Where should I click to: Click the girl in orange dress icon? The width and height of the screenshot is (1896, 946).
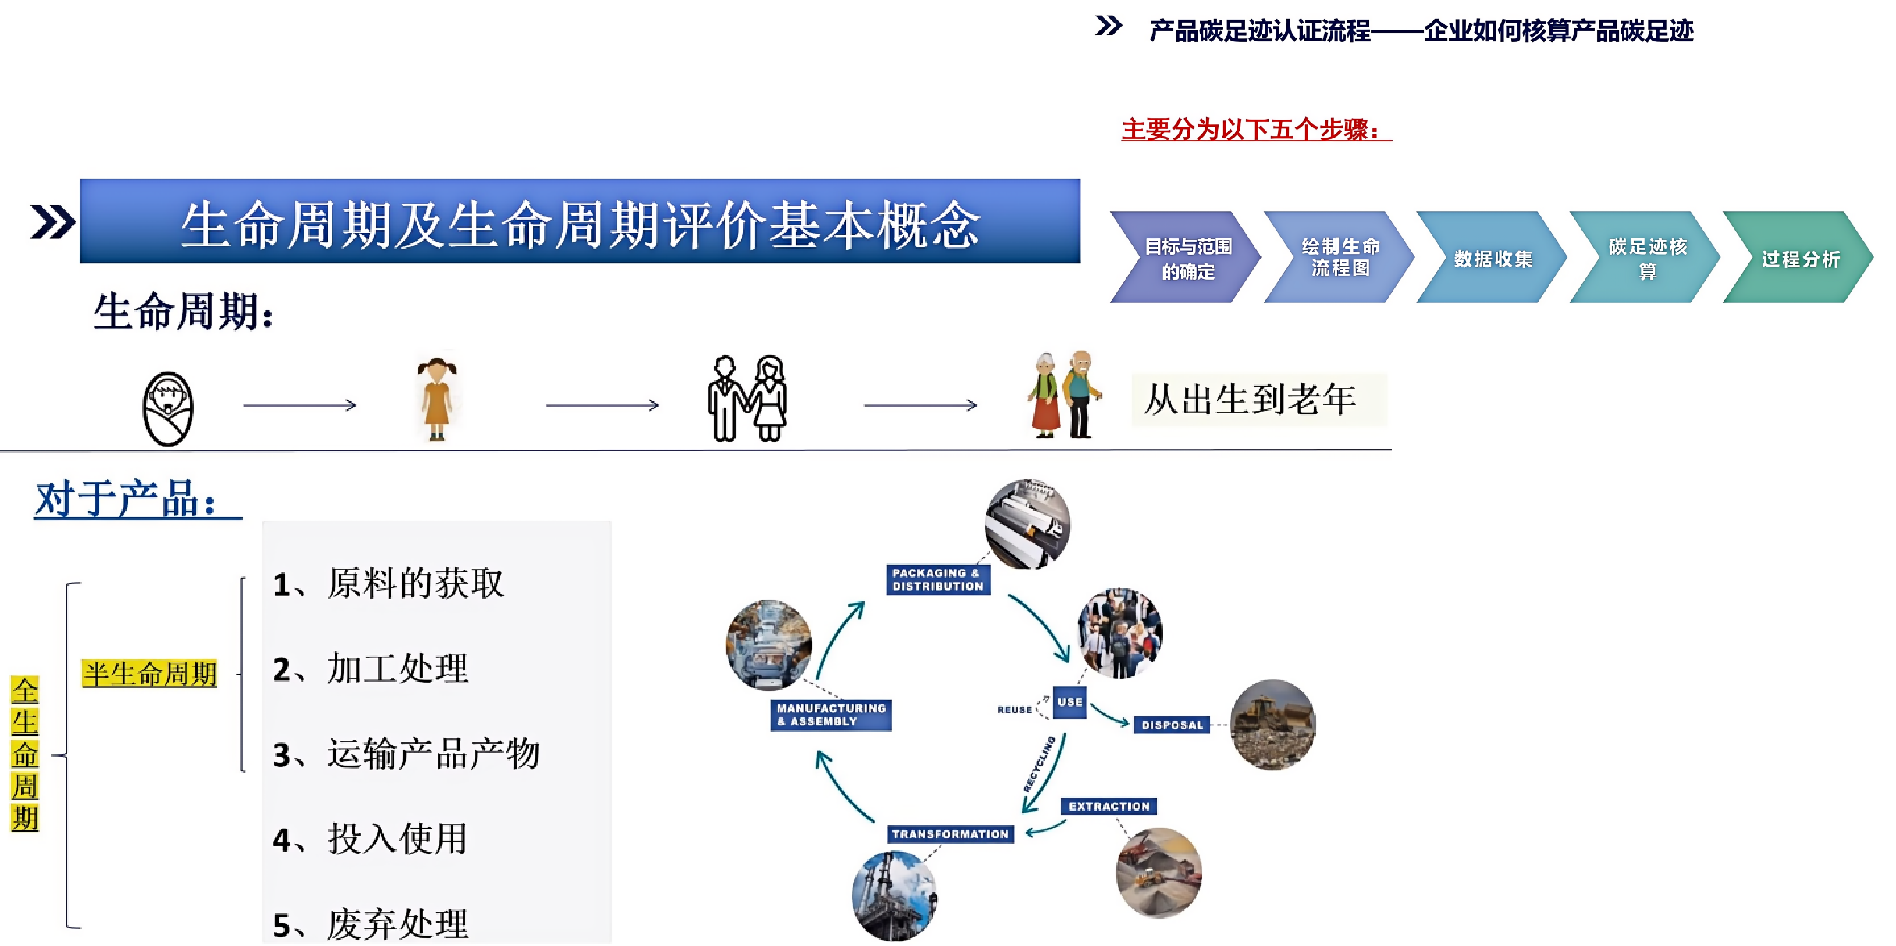[x=436, y=400]
